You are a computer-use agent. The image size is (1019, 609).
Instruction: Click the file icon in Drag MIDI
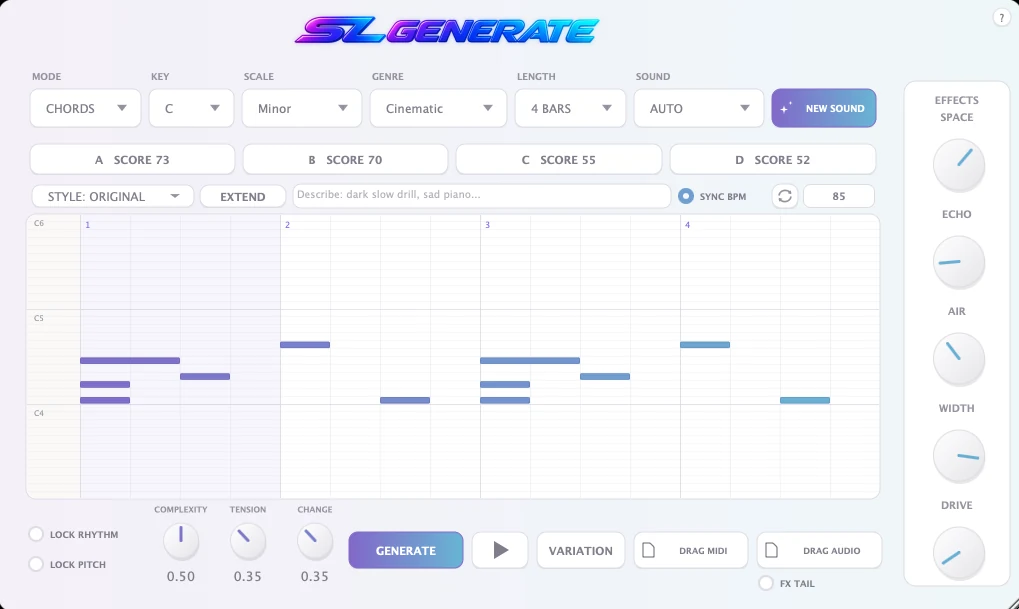coord(649,550)
